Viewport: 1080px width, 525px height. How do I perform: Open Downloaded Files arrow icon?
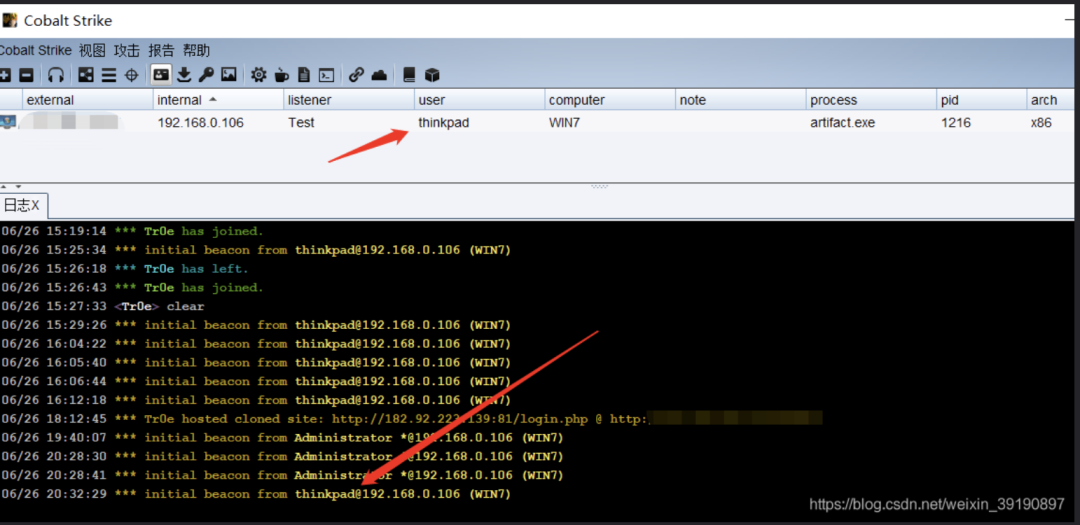click(x=184, y=74)
